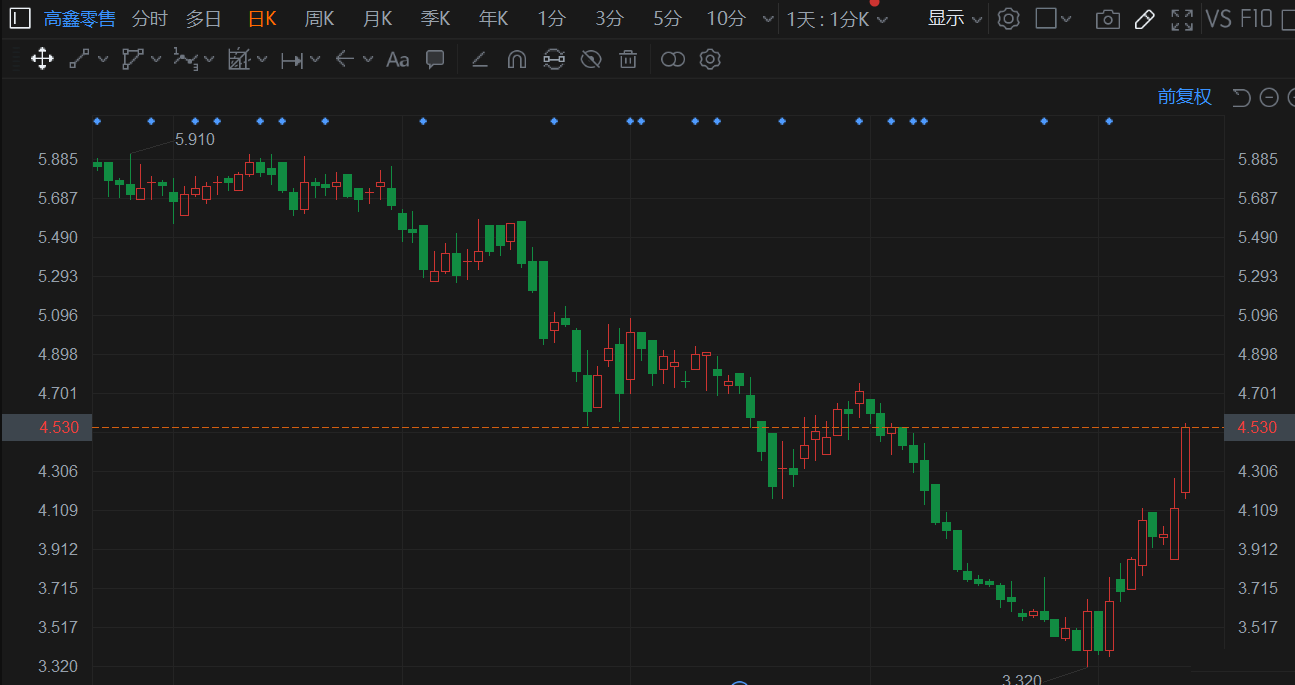Enter fullscreen chart mode
This screenshot has width=1295, height=685.
point(1182,19)
